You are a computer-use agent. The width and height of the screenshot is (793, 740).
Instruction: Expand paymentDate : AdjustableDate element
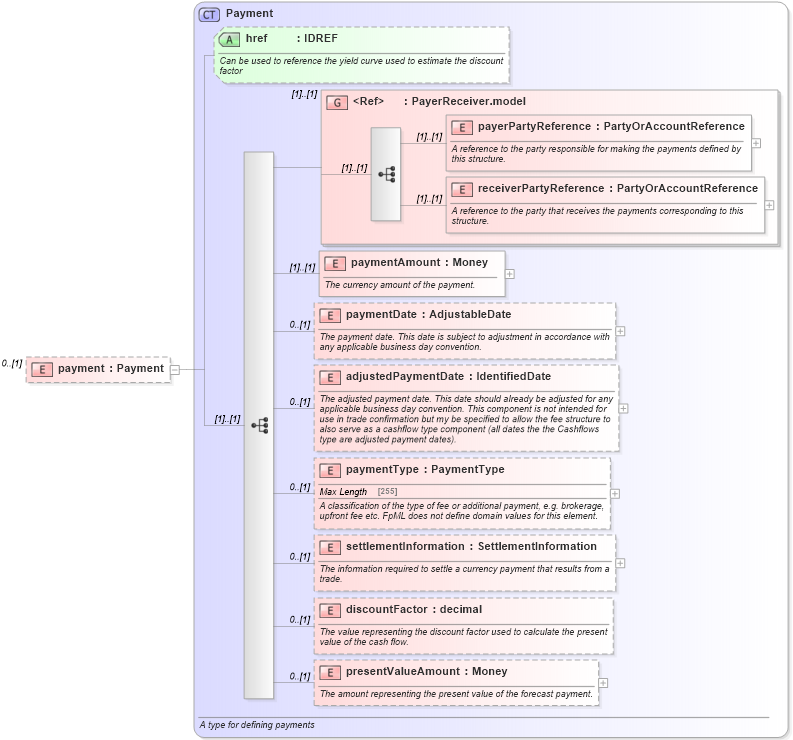[620, 331]
